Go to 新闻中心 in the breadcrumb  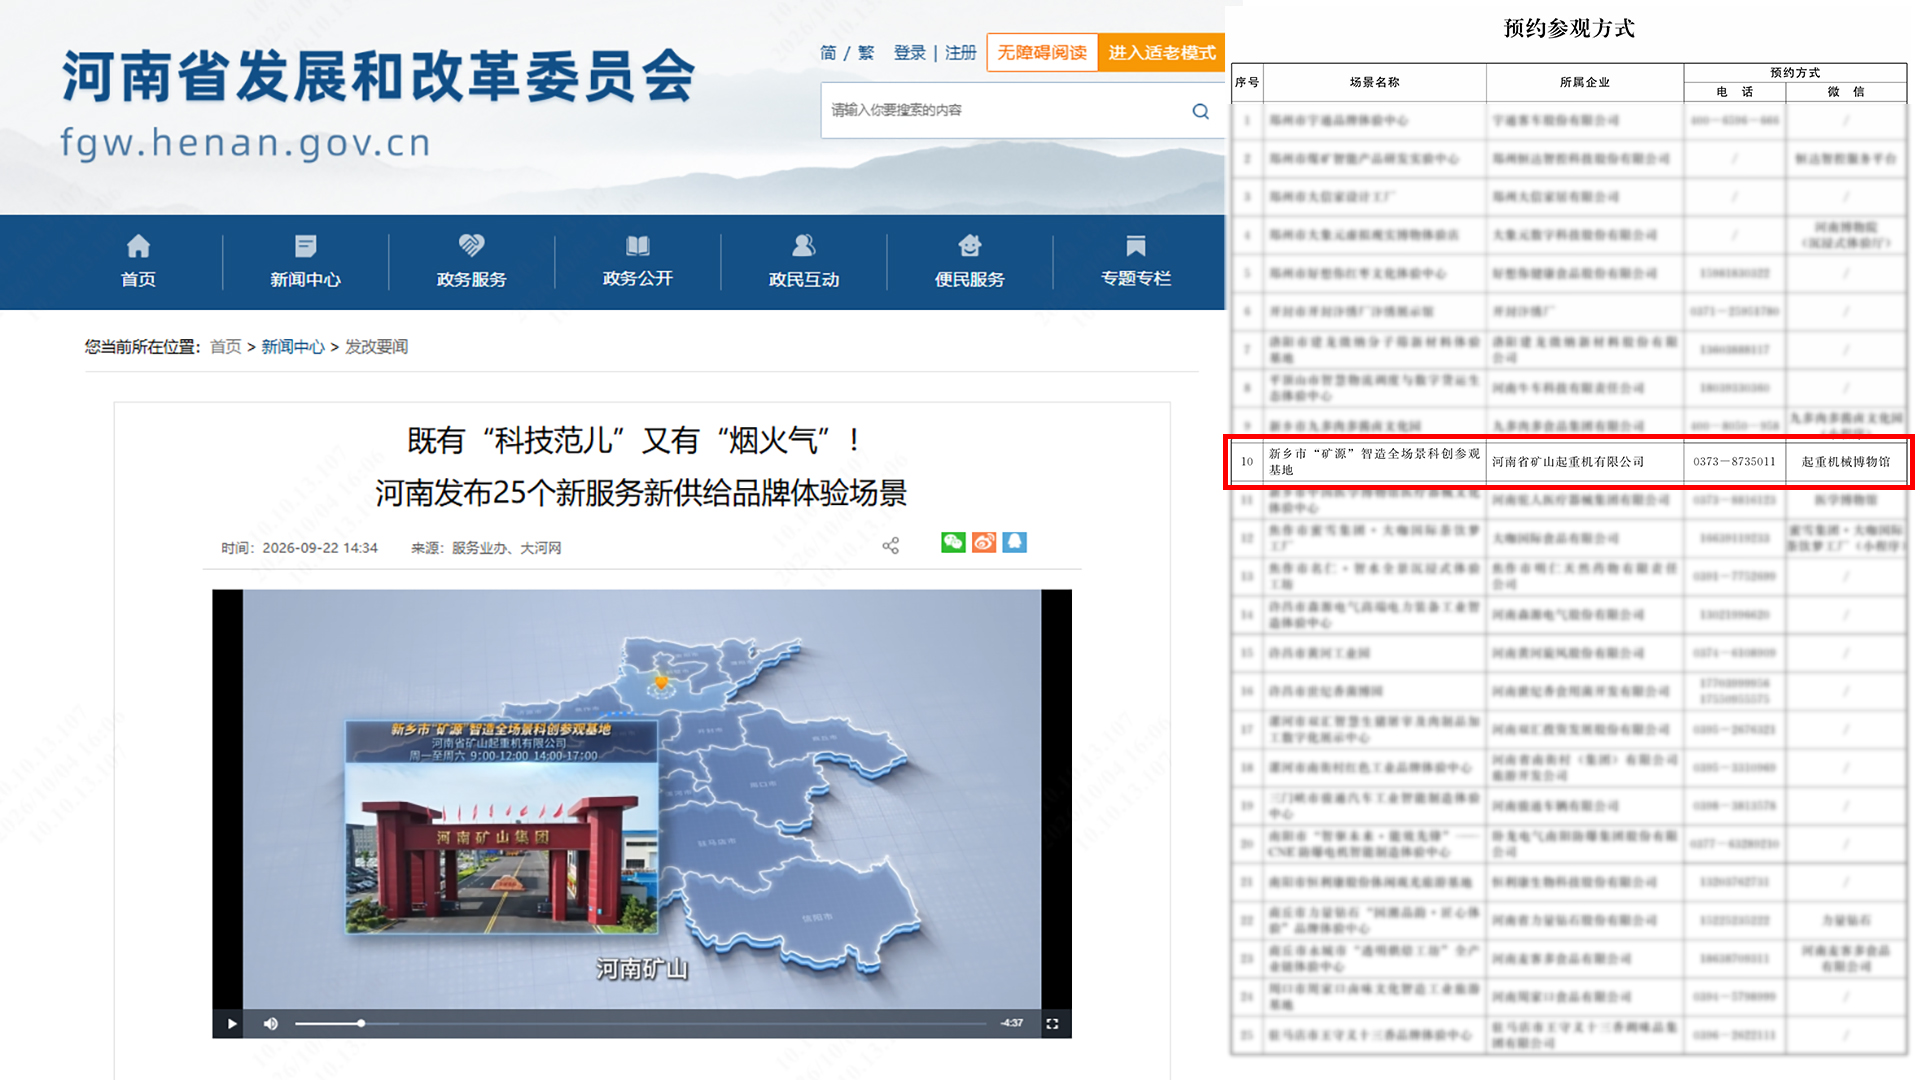(x=293, y=346)
